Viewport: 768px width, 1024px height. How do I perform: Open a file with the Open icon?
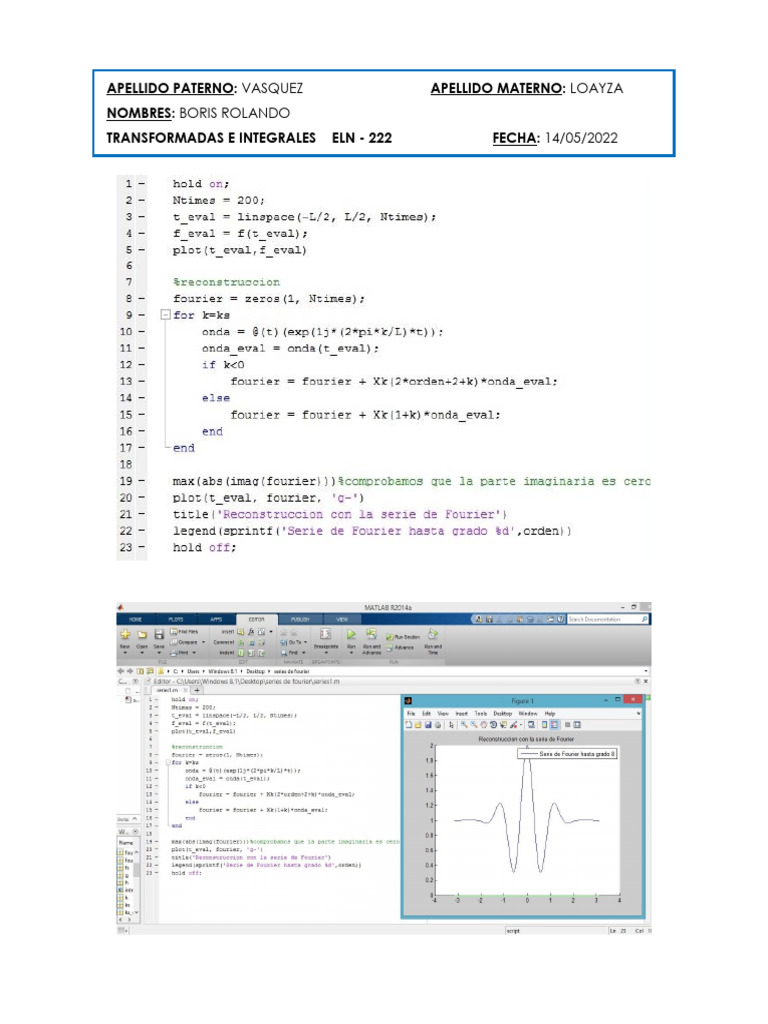(x=143, y=636)
